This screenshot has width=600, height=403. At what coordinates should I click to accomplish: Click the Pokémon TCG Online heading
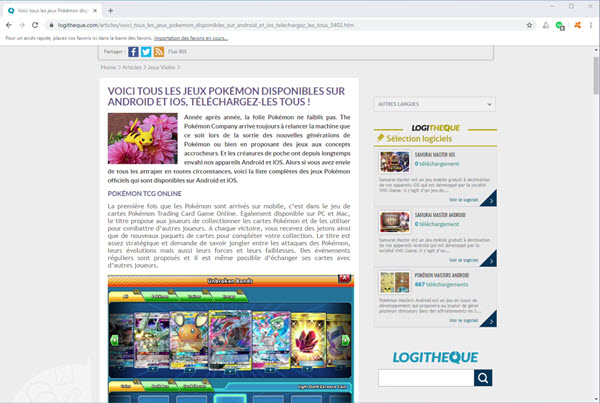[145, 194]
